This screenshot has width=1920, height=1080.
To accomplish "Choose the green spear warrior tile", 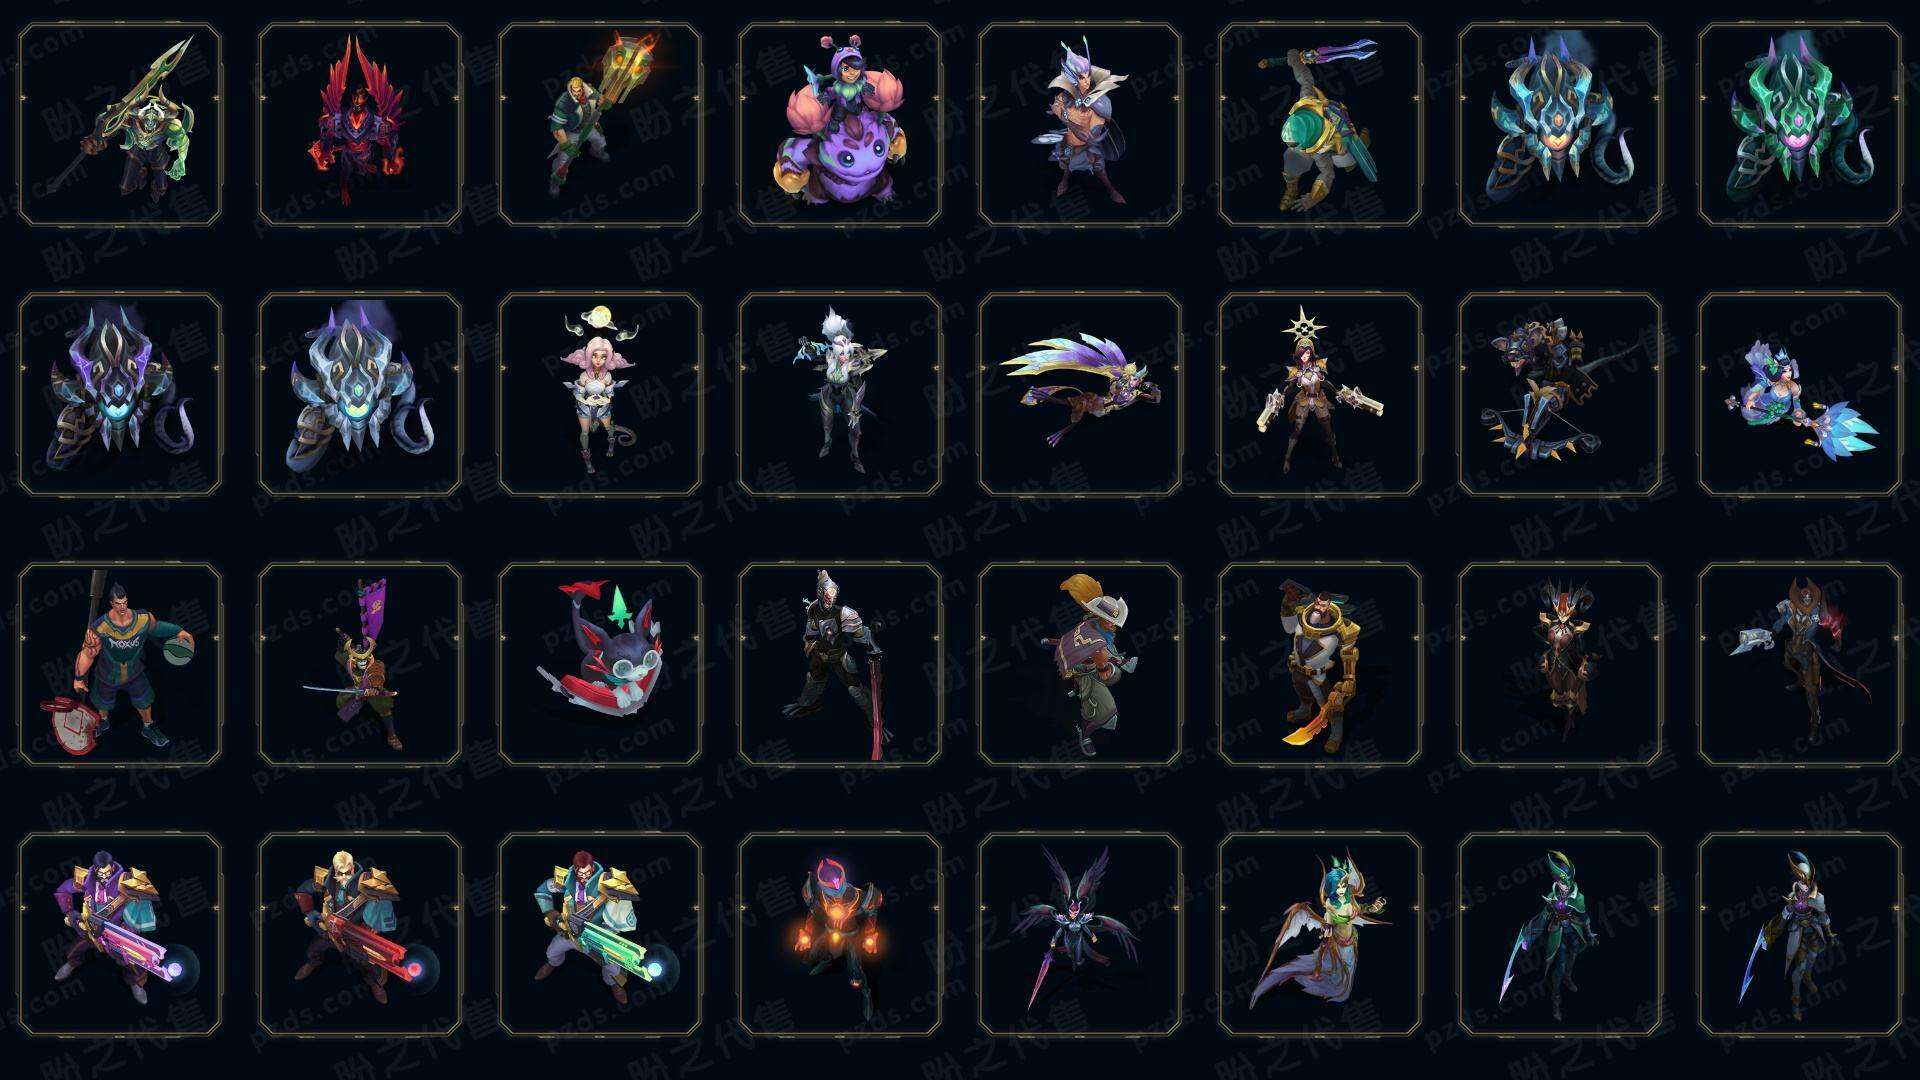I will tap(120, 125).
